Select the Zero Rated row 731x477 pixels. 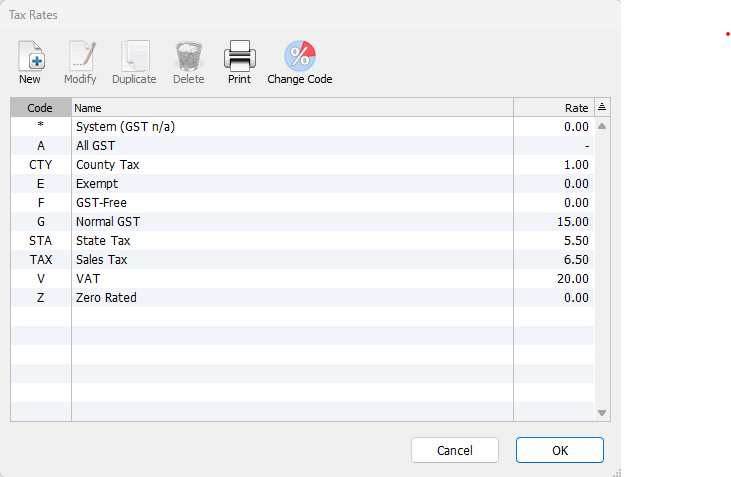click(302, 297)
